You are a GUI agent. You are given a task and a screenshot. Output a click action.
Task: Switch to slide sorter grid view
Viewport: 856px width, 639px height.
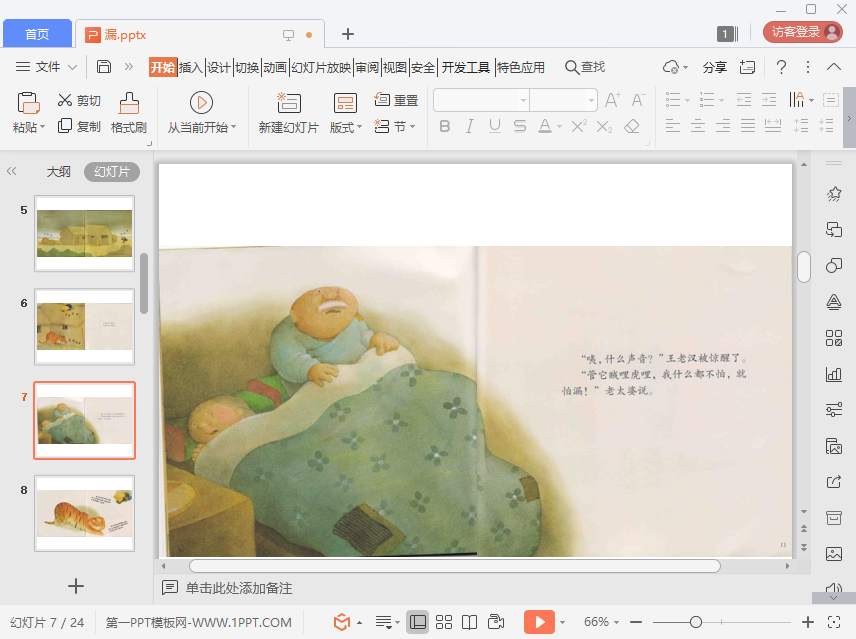(x=444, y=622)
